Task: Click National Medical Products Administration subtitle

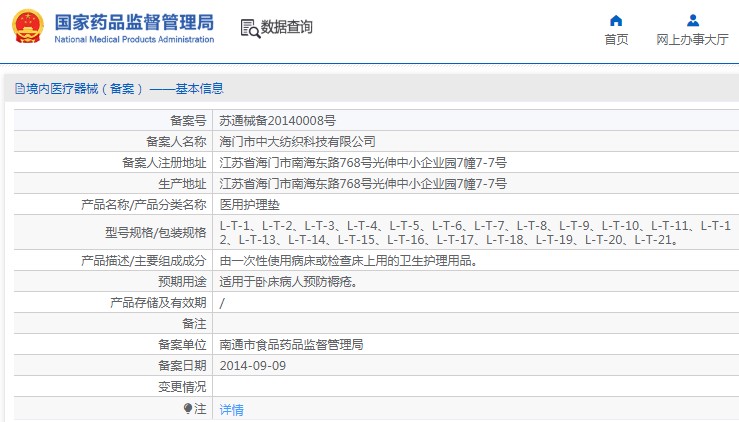Action: click(134, 40)
